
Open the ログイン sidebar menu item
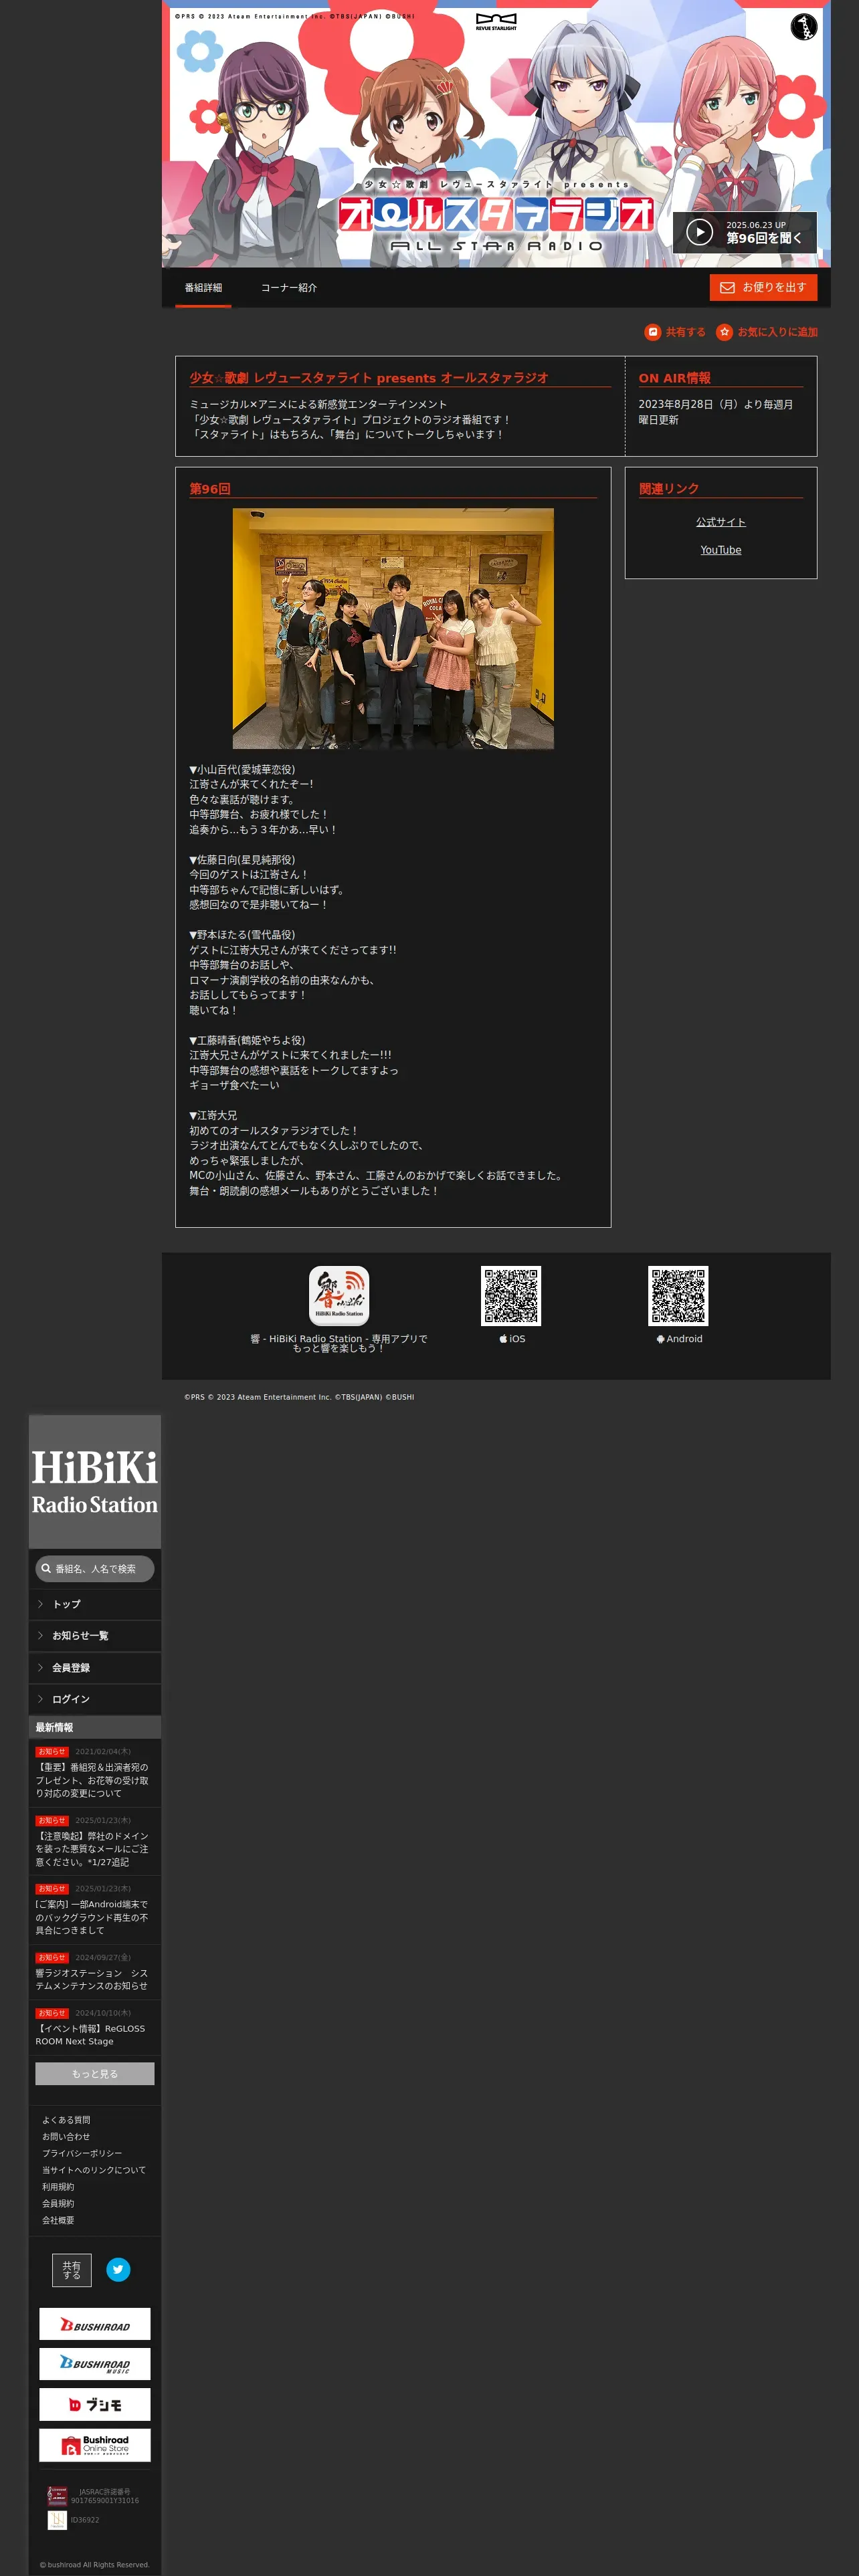pos(95,1699)
